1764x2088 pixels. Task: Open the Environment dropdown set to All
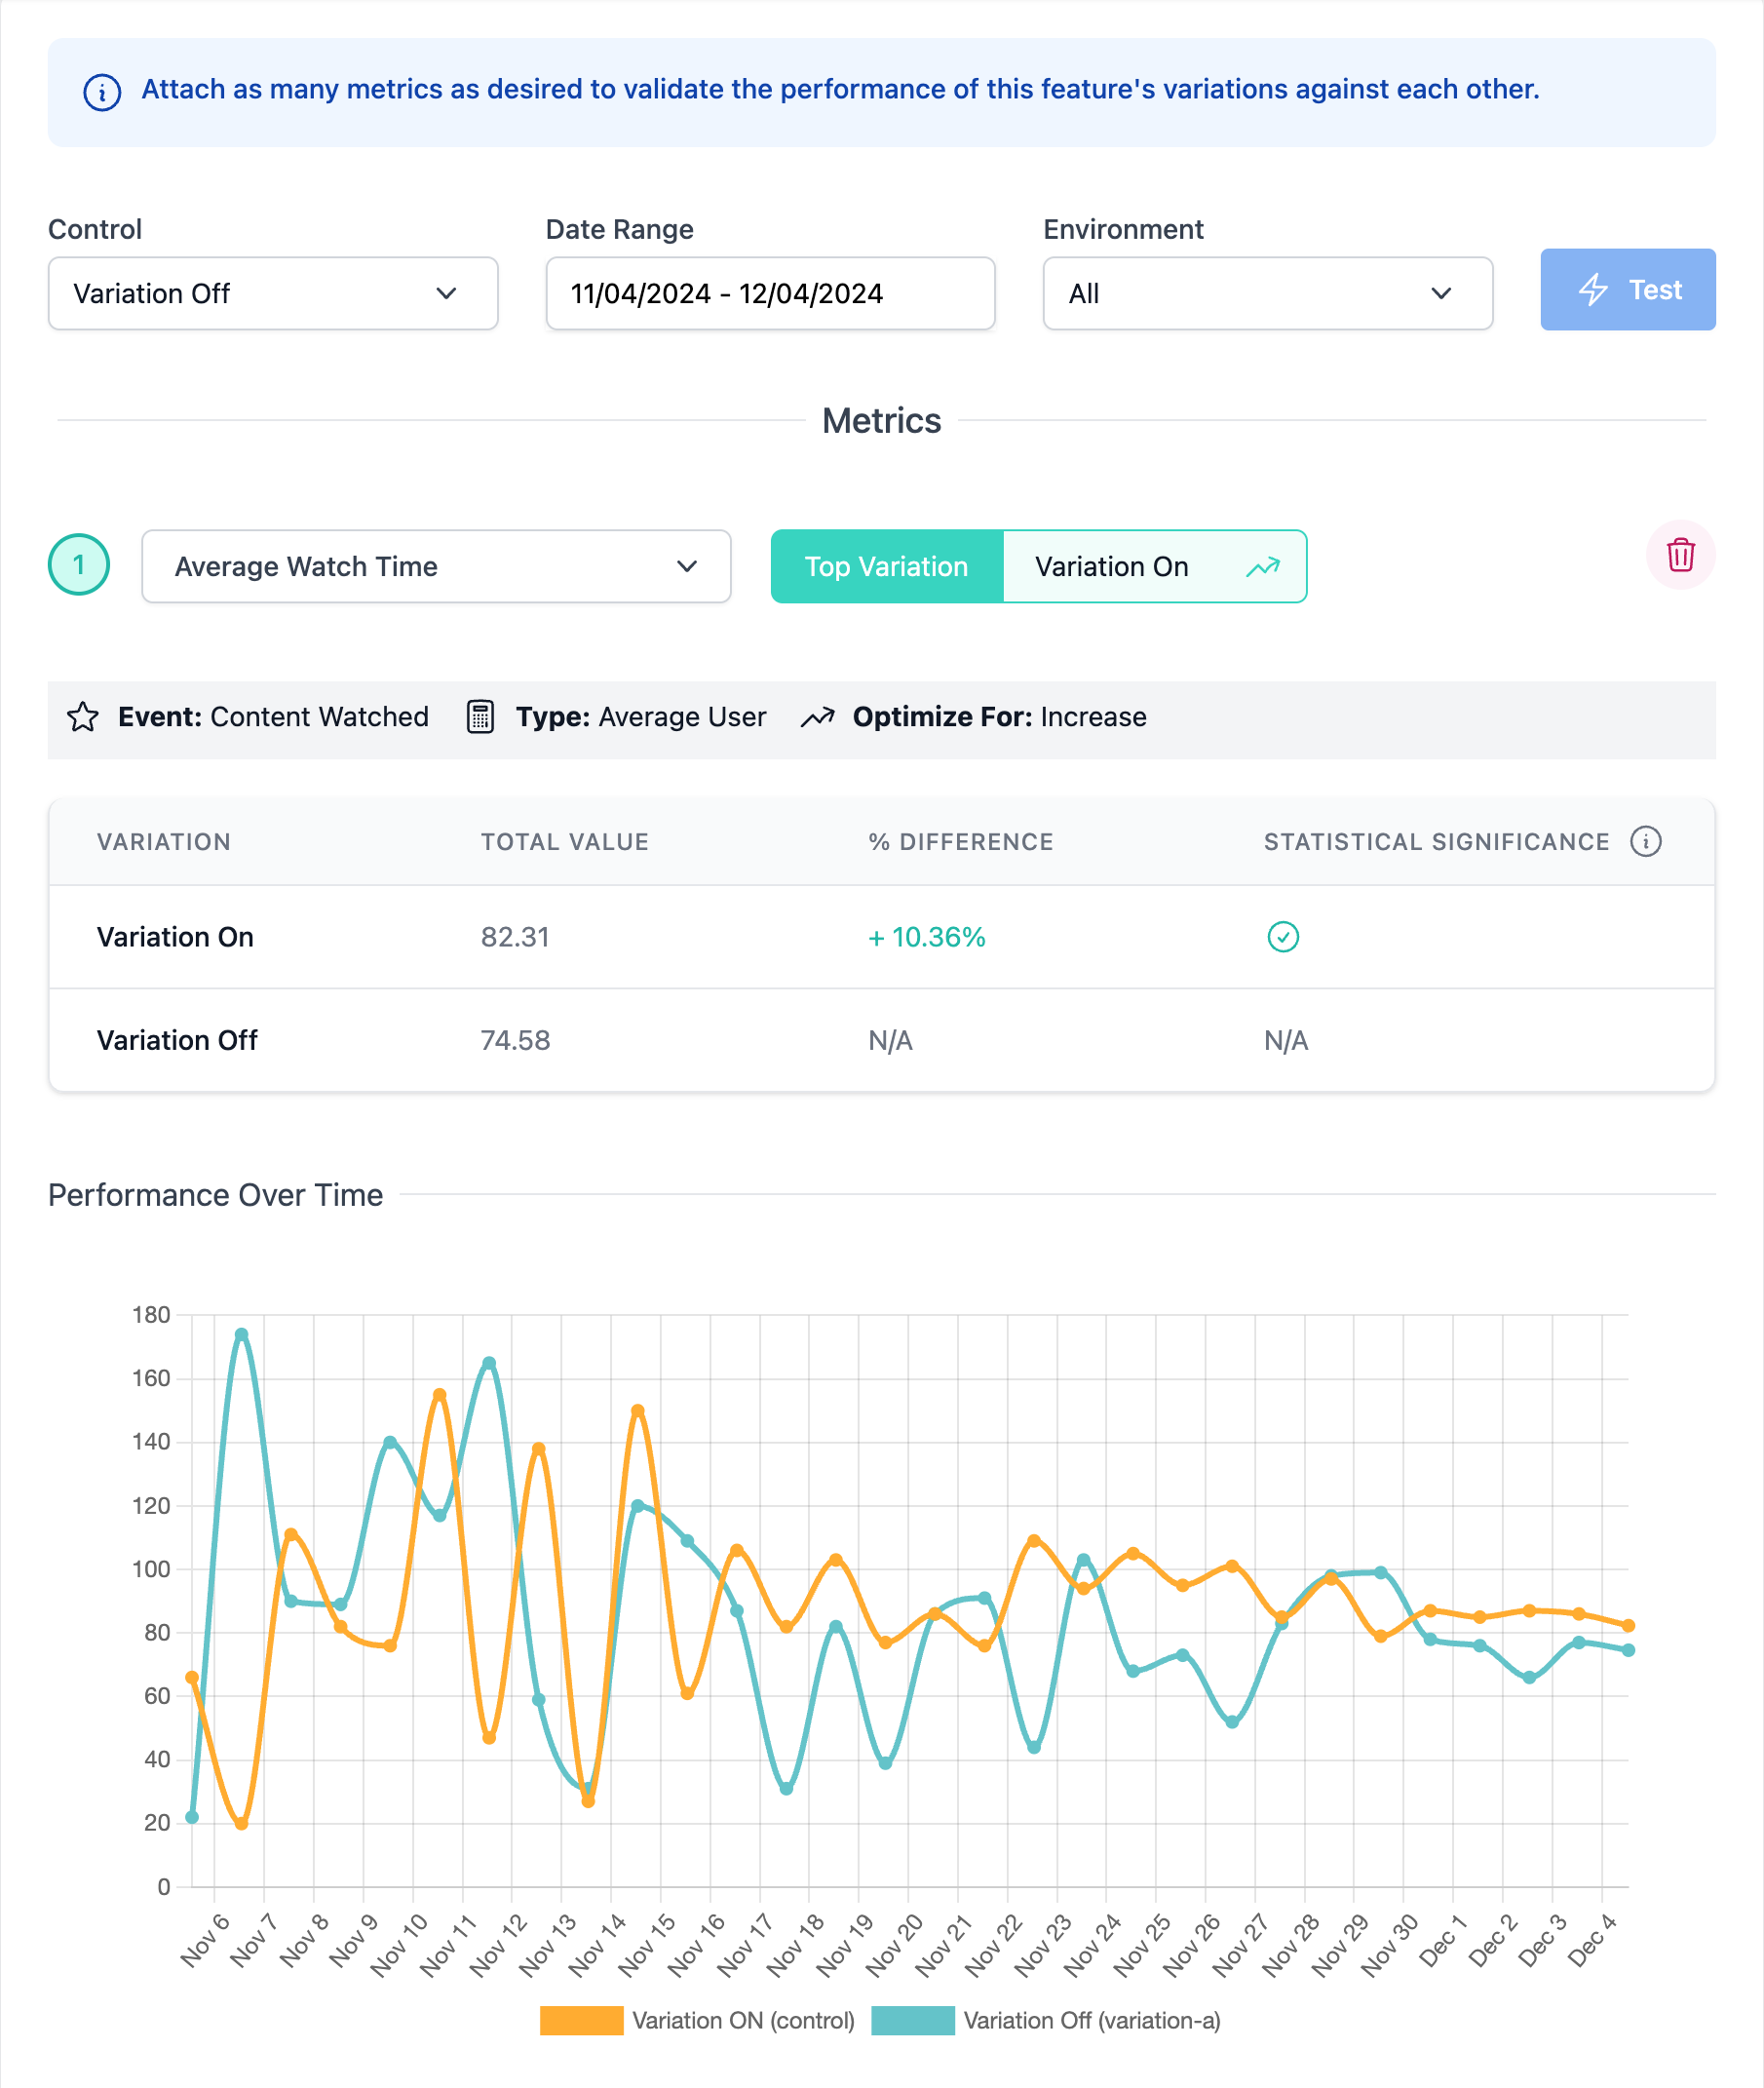point(1267,292)
